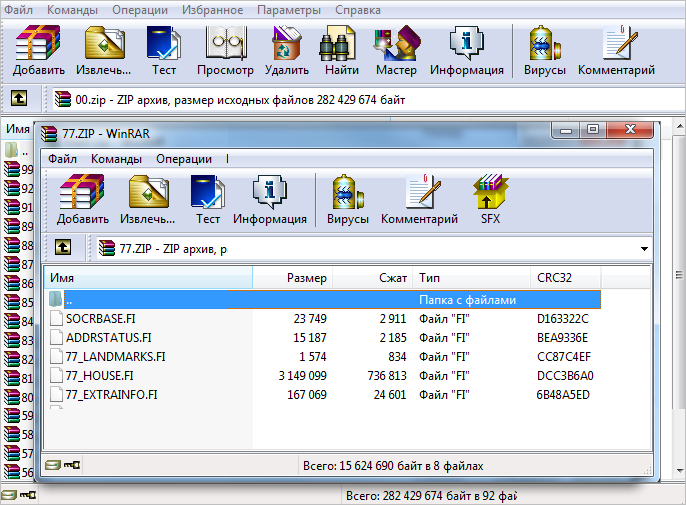Select the SOCRBASE.FI file icon
Viewport: 686px width, 505px height.
point(56,318)
